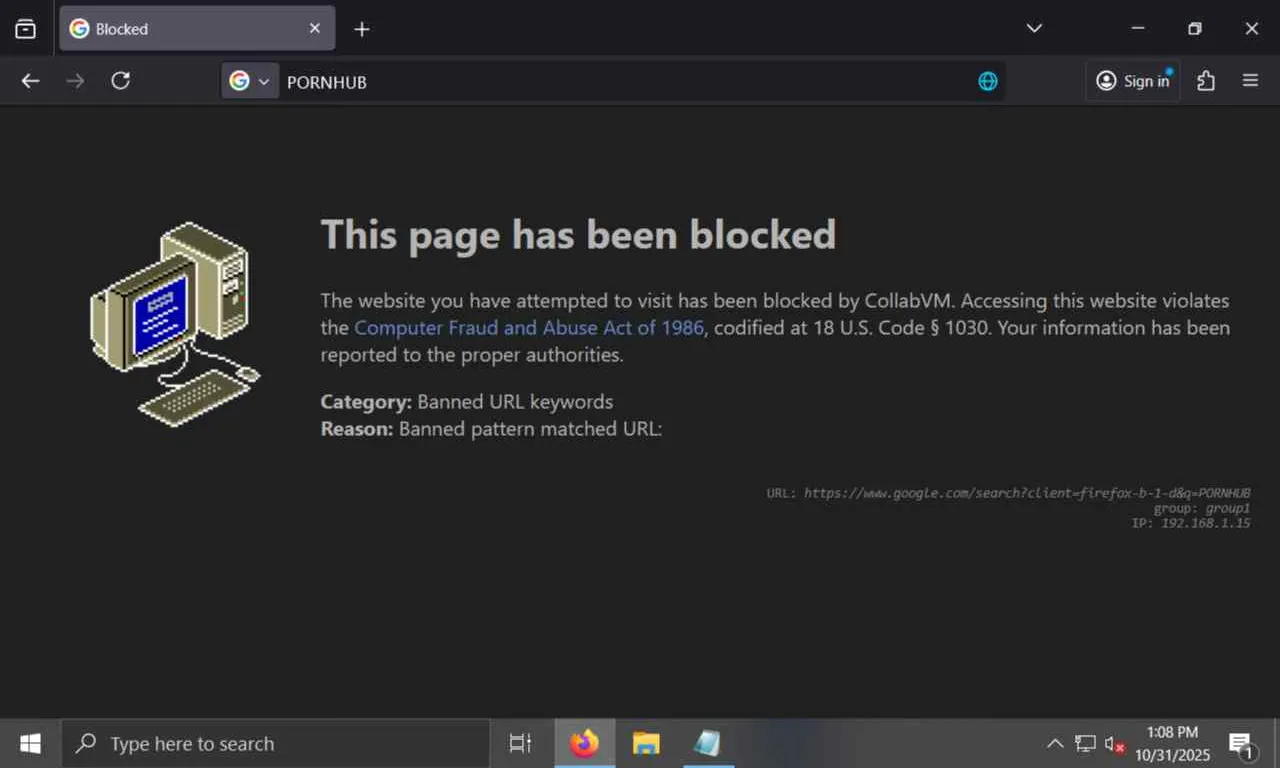The image size is (1280, 768).
Task: Go back to the previous page
Action: (x=31, y=81)
